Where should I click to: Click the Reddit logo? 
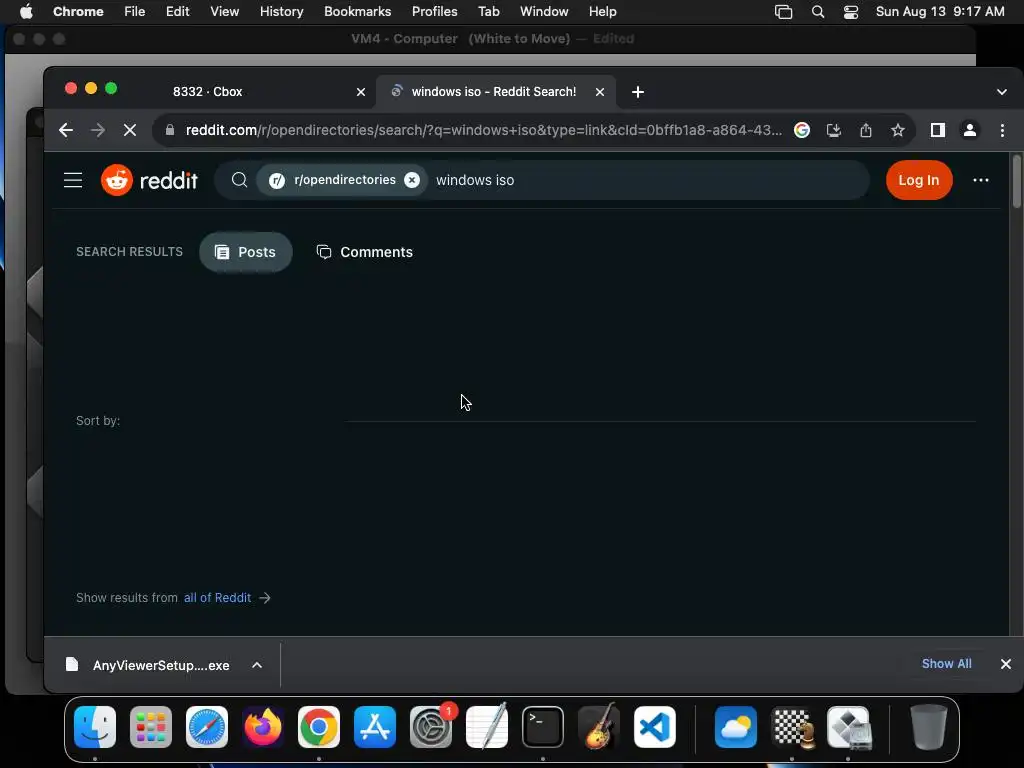click(150, 180)
